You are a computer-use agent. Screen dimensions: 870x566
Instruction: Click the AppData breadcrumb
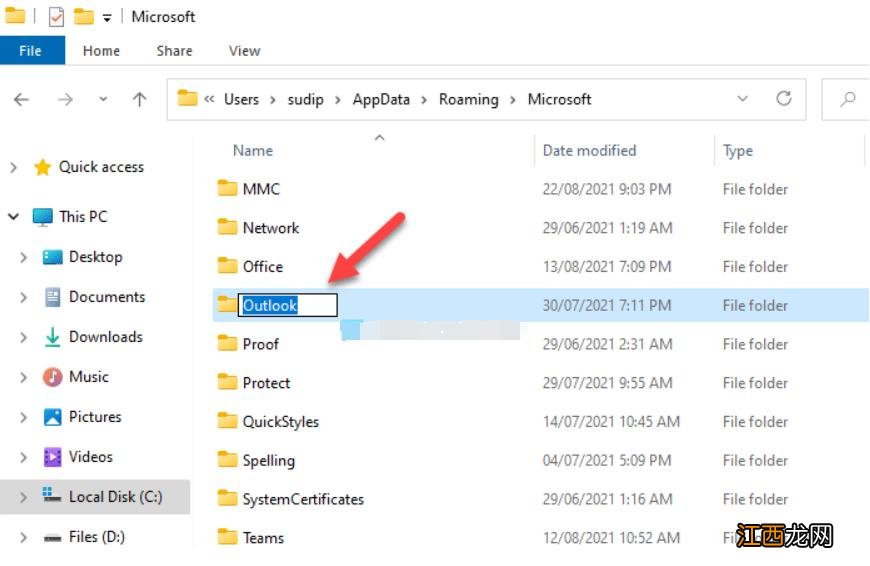[381, 99]
